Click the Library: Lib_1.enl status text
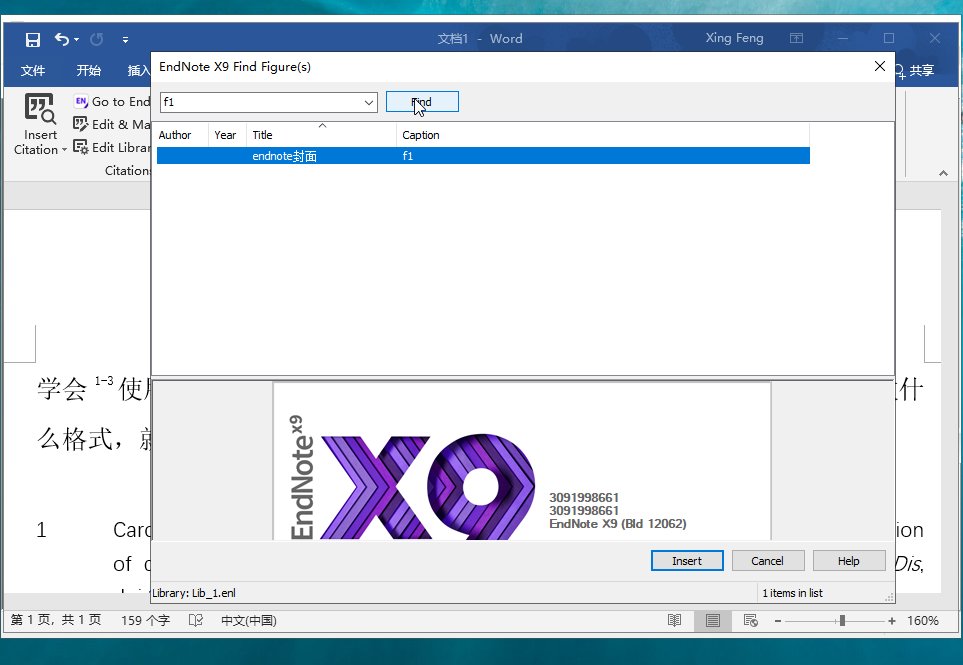 [194, 593]
